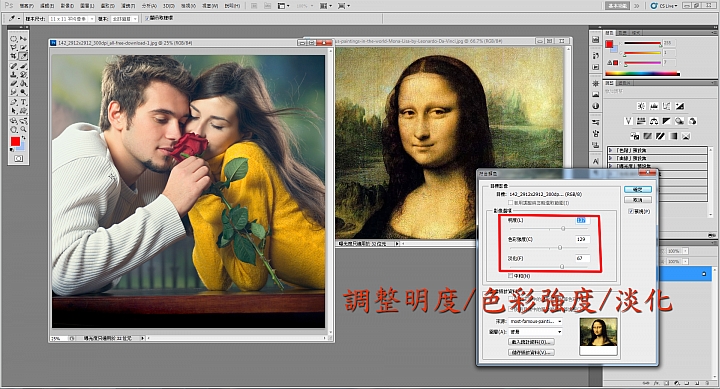
Task: Click the Mona Lisa source thumbnail in dialog
Action: click(598, 332)
